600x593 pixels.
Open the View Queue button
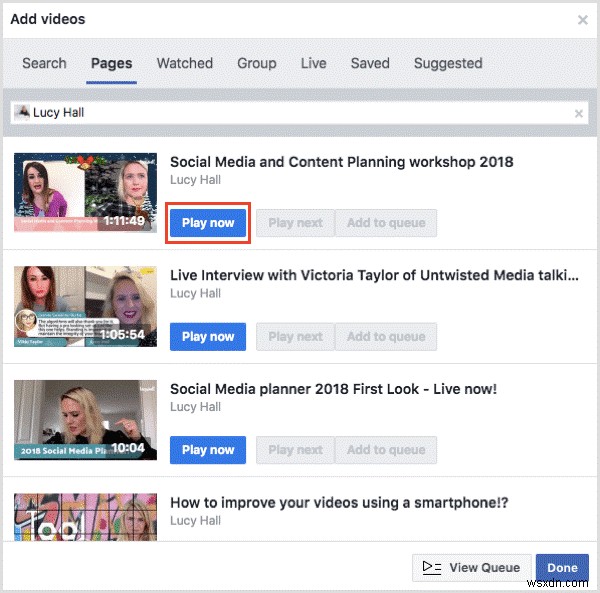coord(471,568)
